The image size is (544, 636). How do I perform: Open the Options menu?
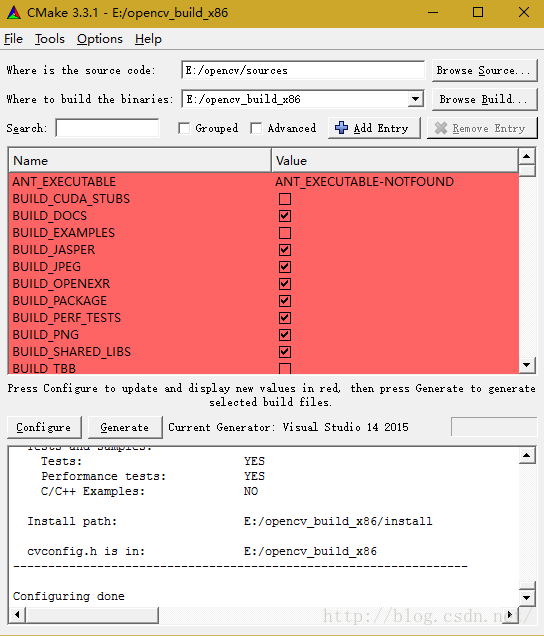pyautogui.click(x=100, y=39)
